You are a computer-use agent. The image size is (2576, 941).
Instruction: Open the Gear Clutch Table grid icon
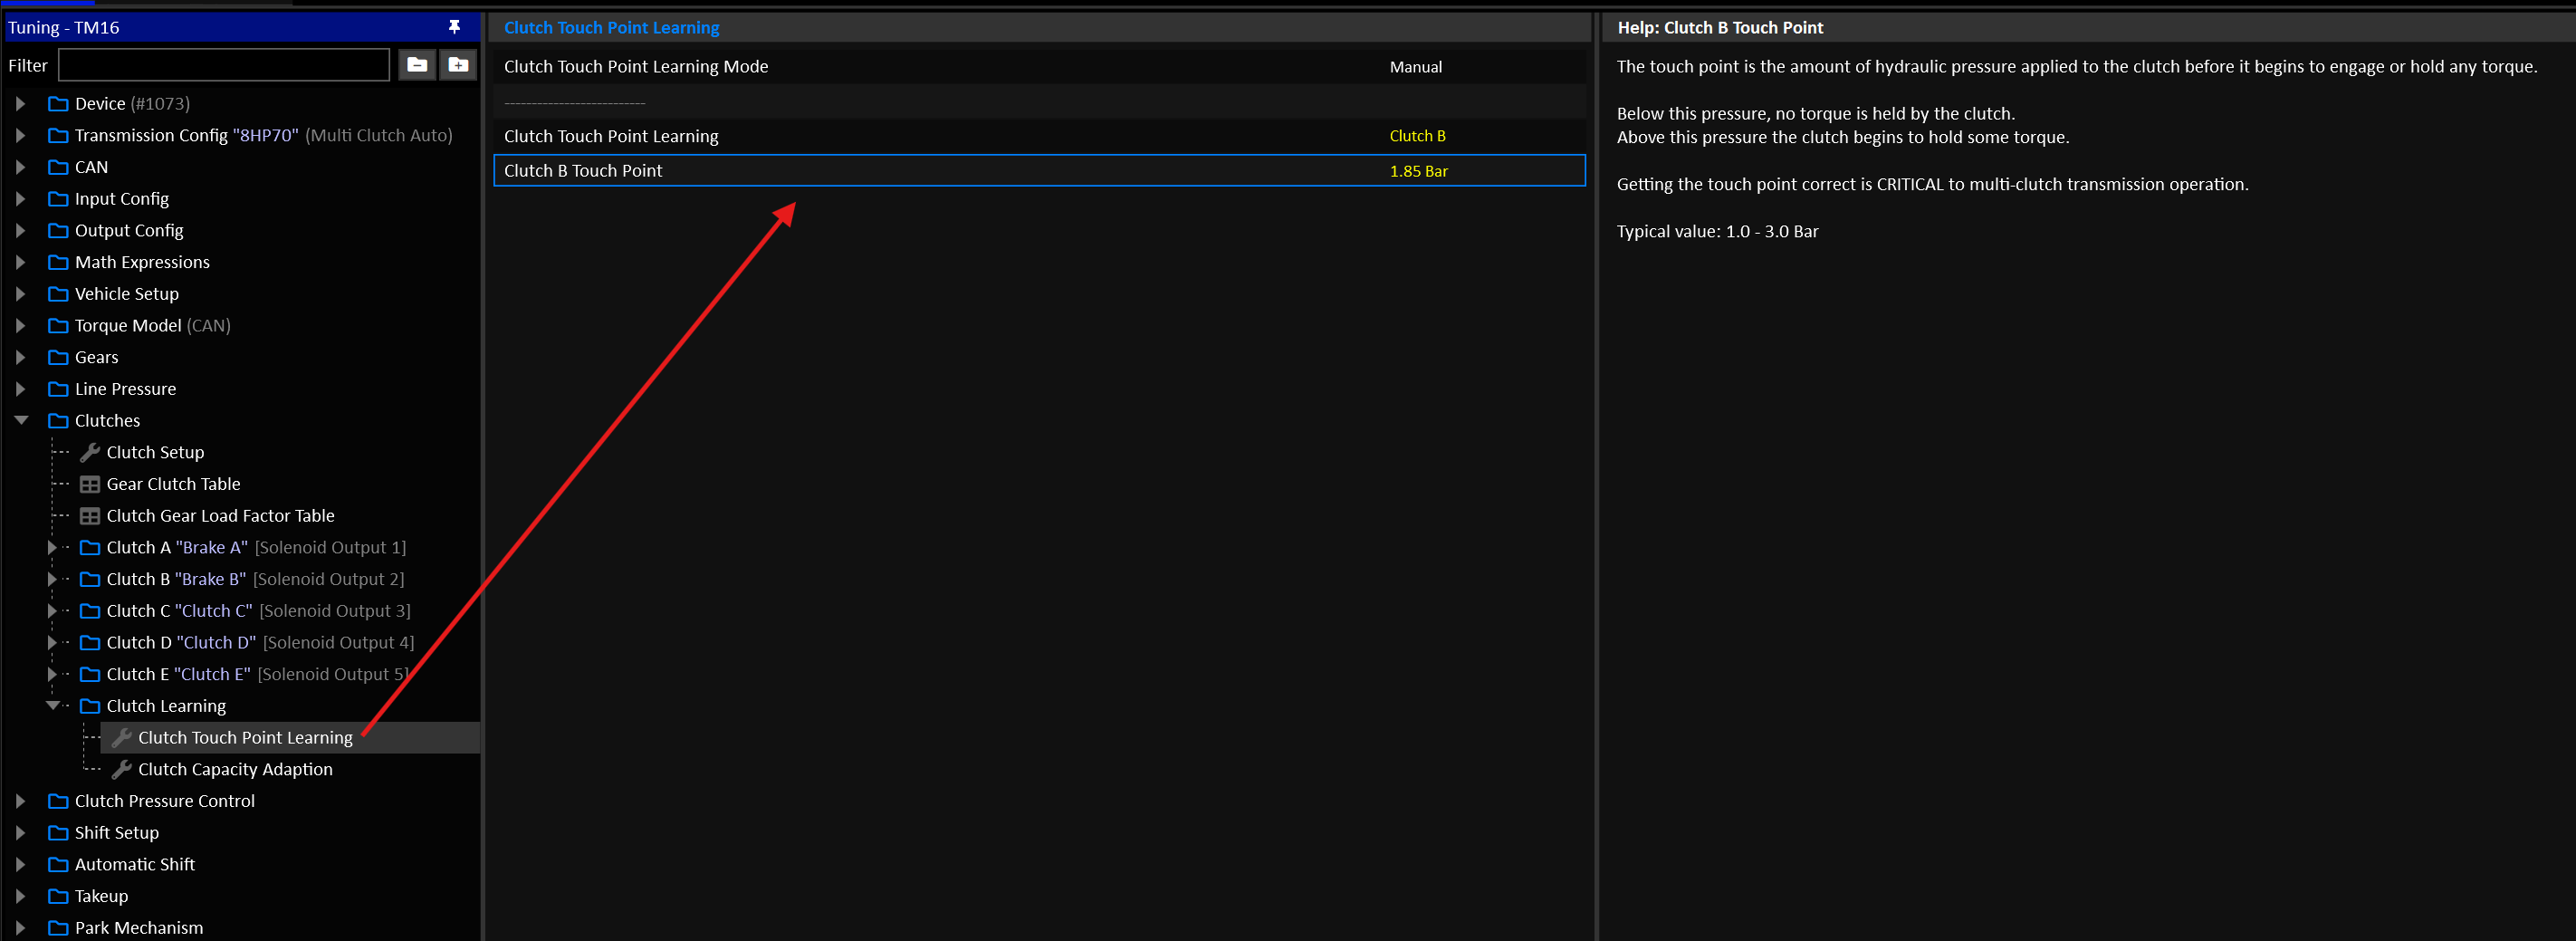89,484
